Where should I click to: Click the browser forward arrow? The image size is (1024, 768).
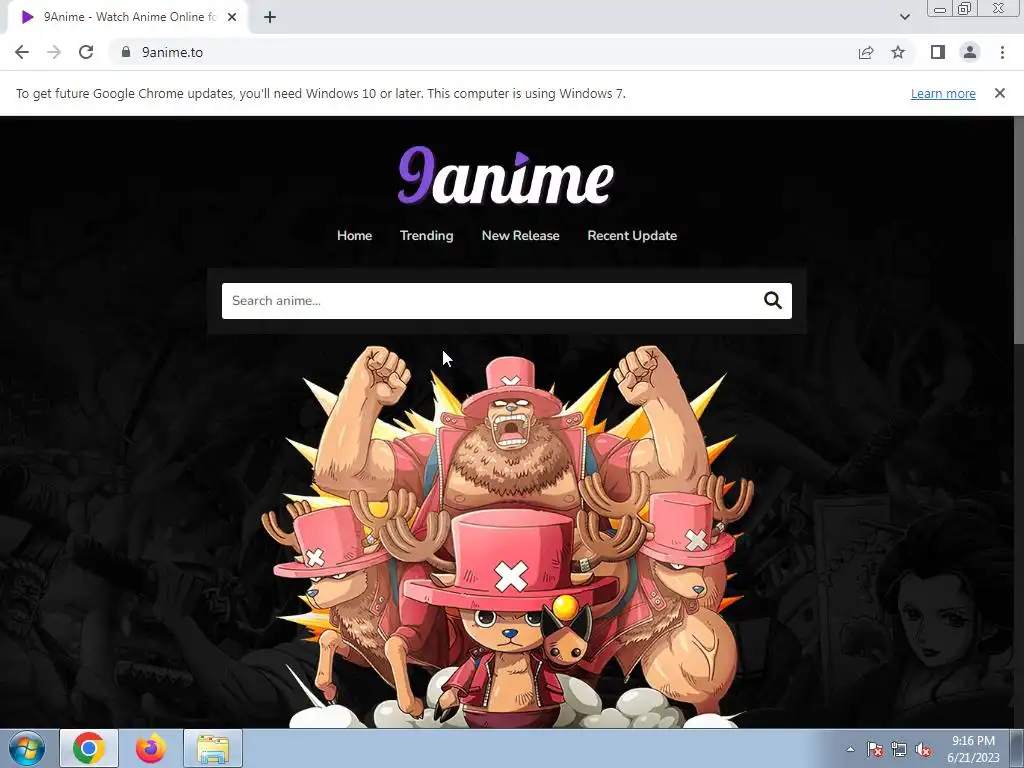coord(54,52)
